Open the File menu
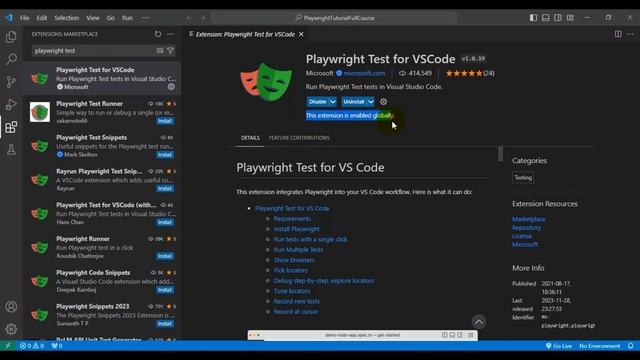Image resolution: width=640 pixels, height=360 pixels. point(25,18)
